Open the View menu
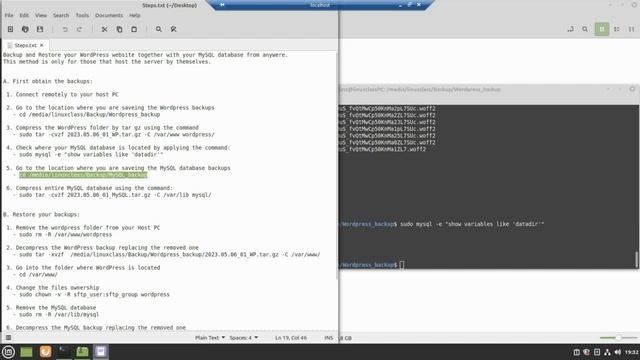640x360 pixels. 40,15
